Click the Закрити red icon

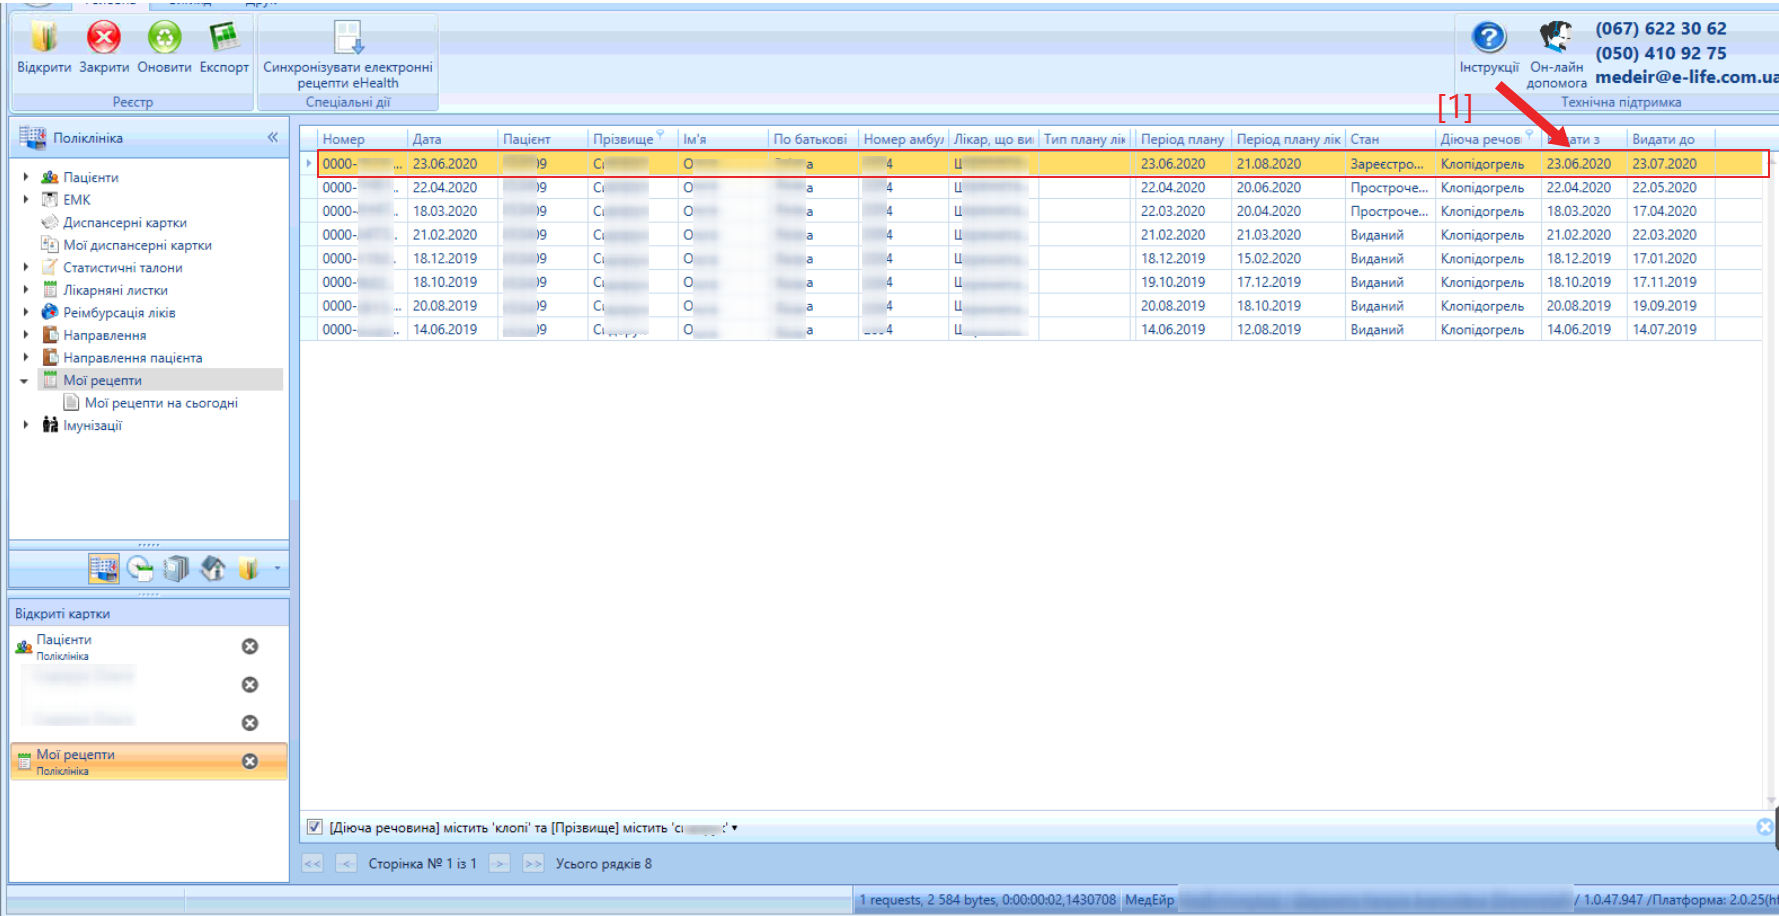click(x=103, y=38)
